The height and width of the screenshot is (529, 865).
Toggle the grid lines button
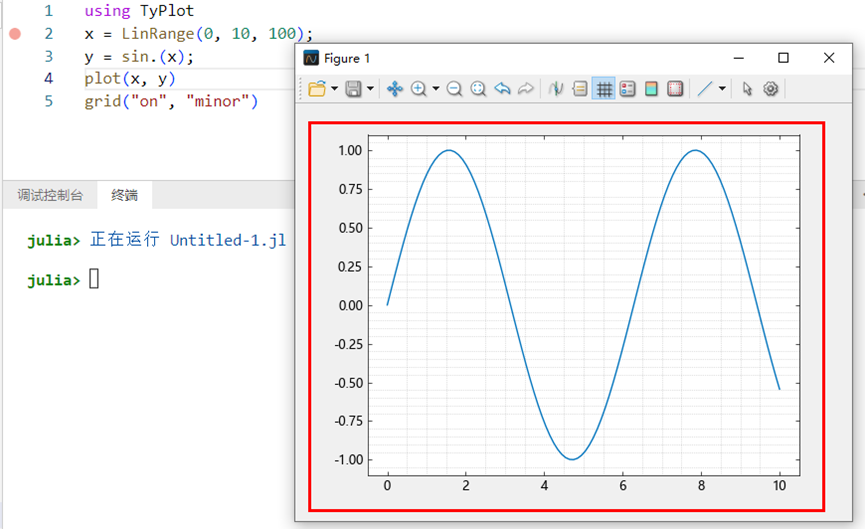click(x=604, y=89)
